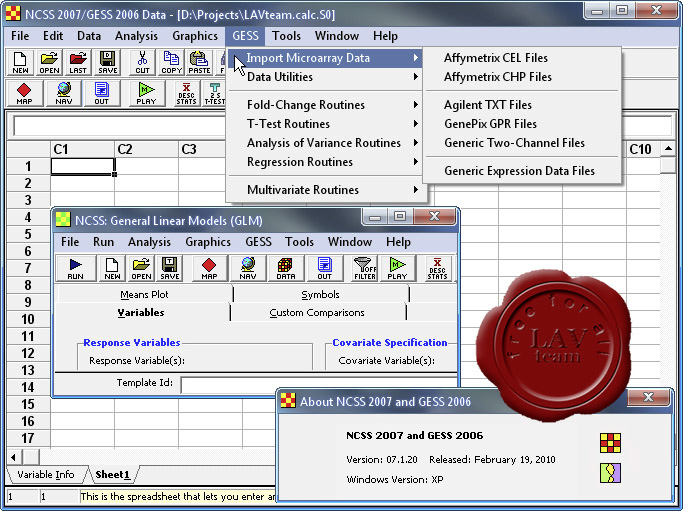Click the cell entry bar above the spreadsheet
This screenshot has height=511, width=683.
[x=342, y=126]
